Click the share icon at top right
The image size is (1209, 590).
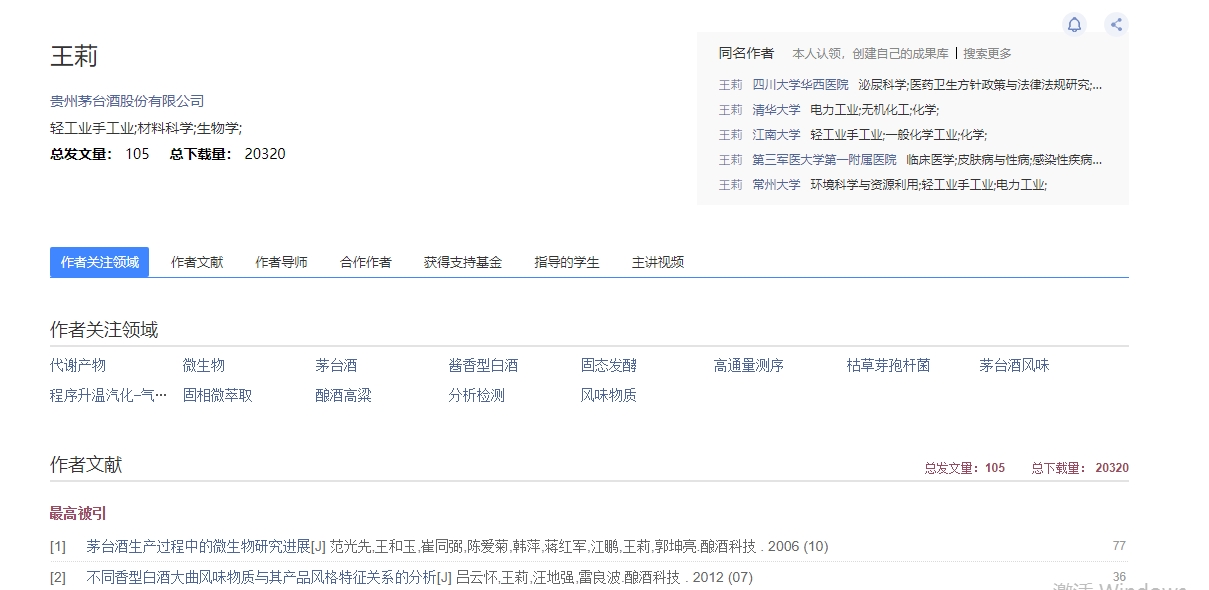1116,24
